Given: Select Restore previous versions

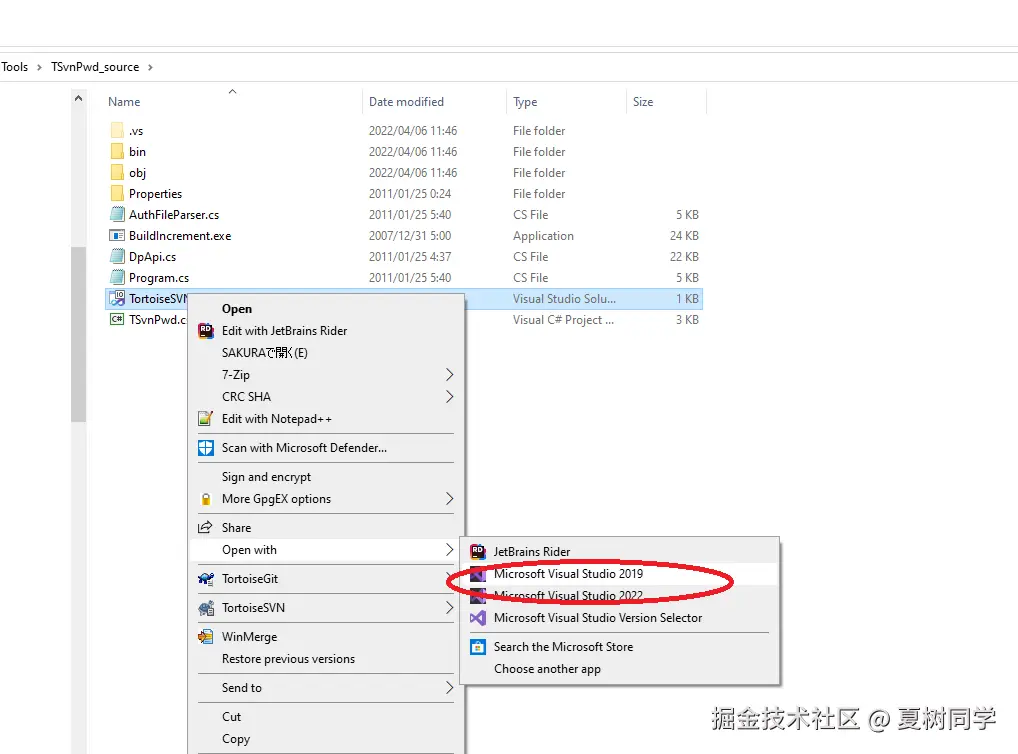Looking at the screenshot, I should 288,659.
